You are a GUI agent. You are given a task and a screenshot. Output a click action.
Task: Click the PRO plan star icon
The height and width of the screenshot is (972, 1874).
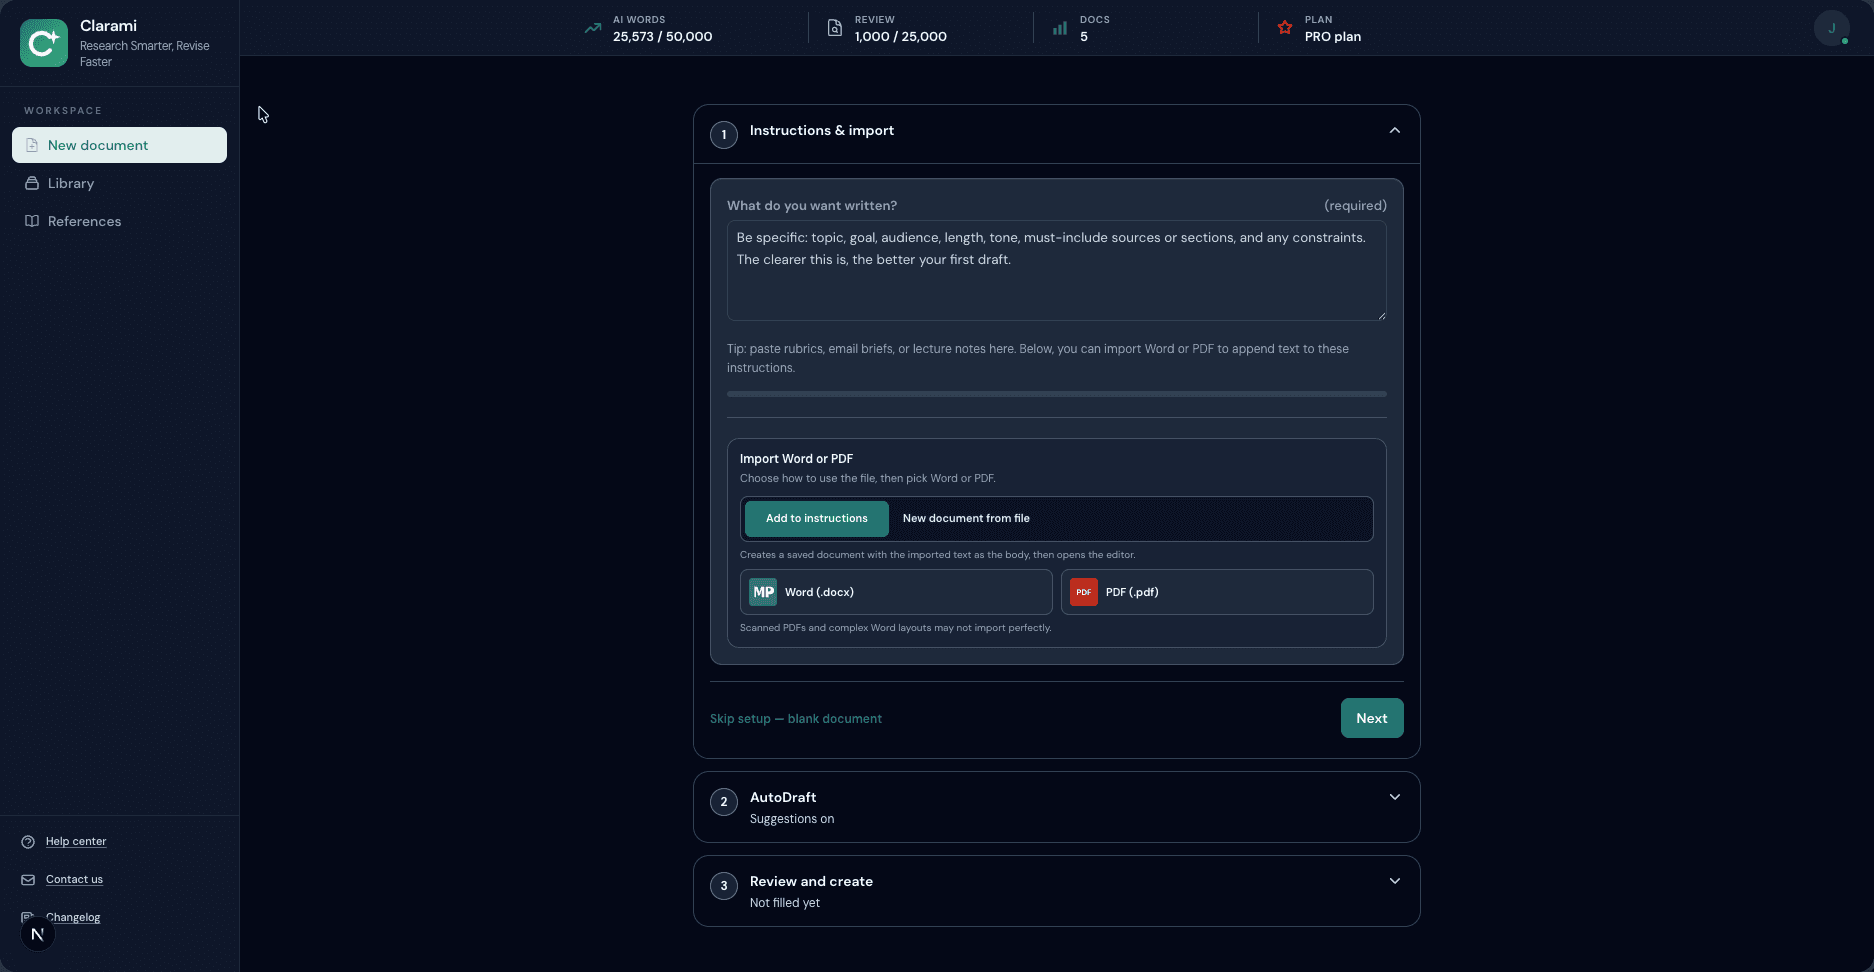[1283, 28]
